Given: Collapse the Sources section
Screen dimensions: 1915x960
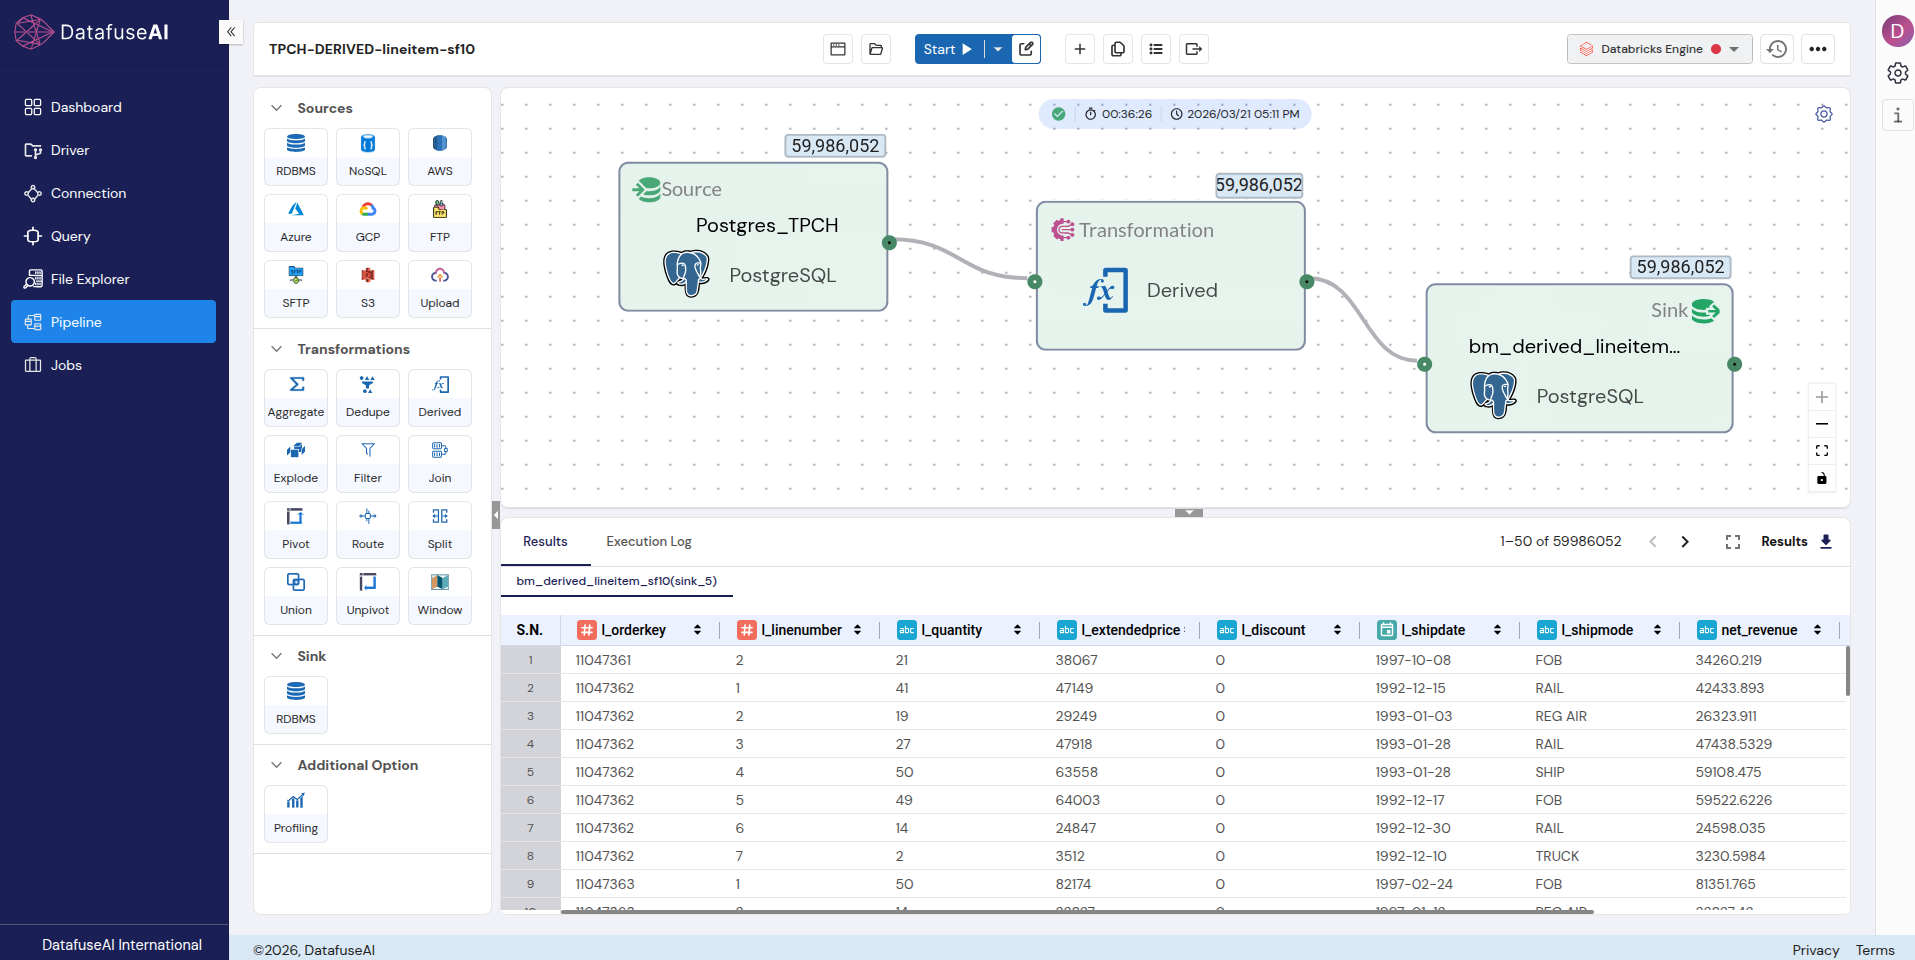Looking at the screenshot, I should [276, 108].
